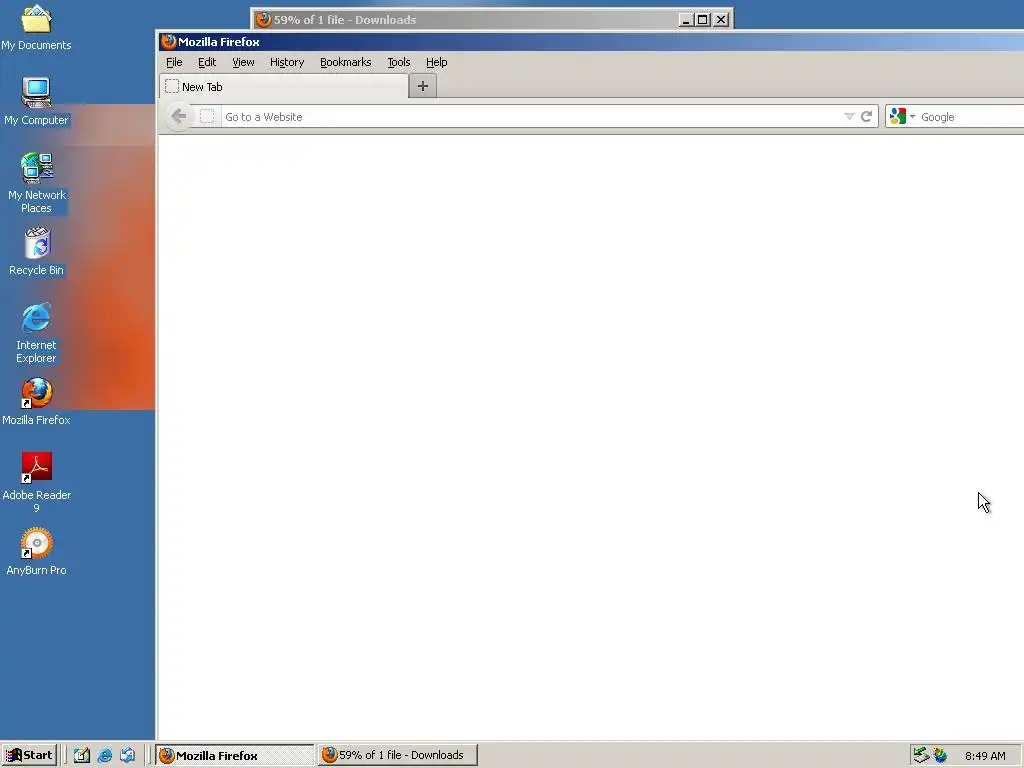Select the AnyBurn Pro desktop shortcut
The image size is (1024, 768).
tap(36, 552)
